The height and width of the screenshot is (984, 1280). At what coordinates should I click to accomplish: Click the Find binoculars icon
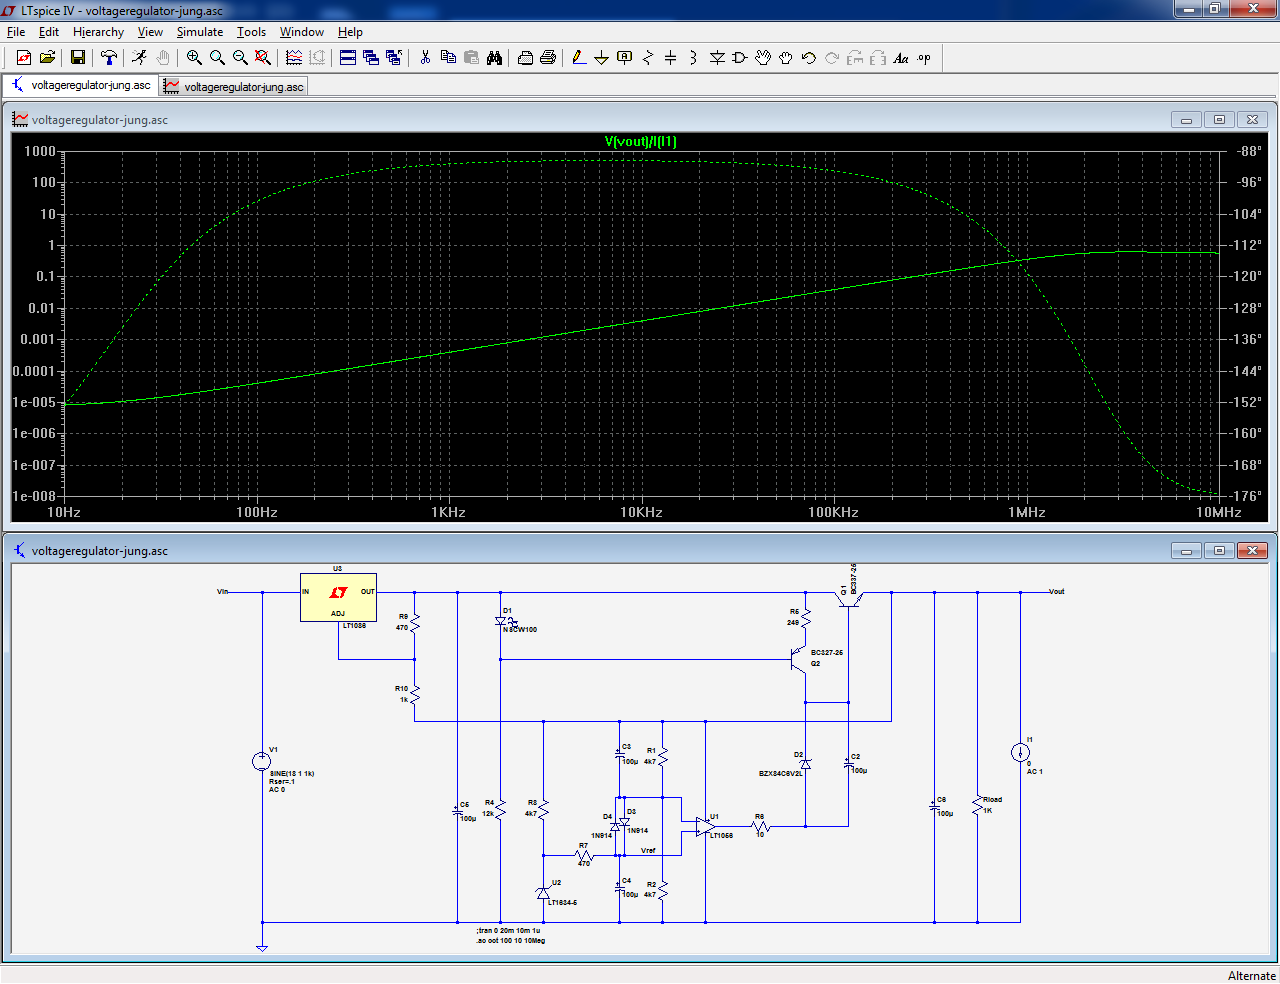click(494, 58)
